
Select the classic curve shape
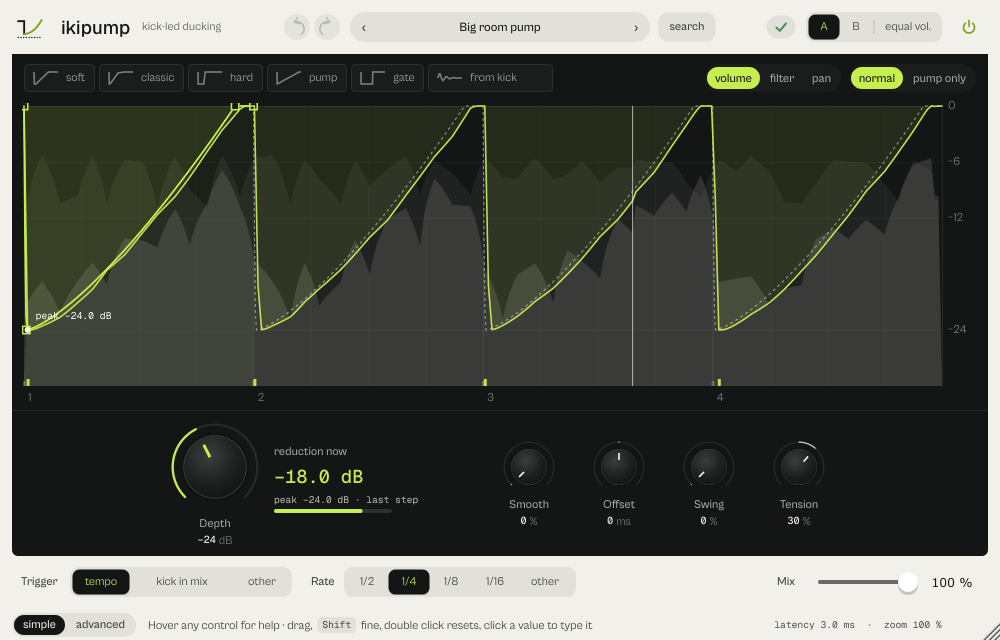(141, 78)
